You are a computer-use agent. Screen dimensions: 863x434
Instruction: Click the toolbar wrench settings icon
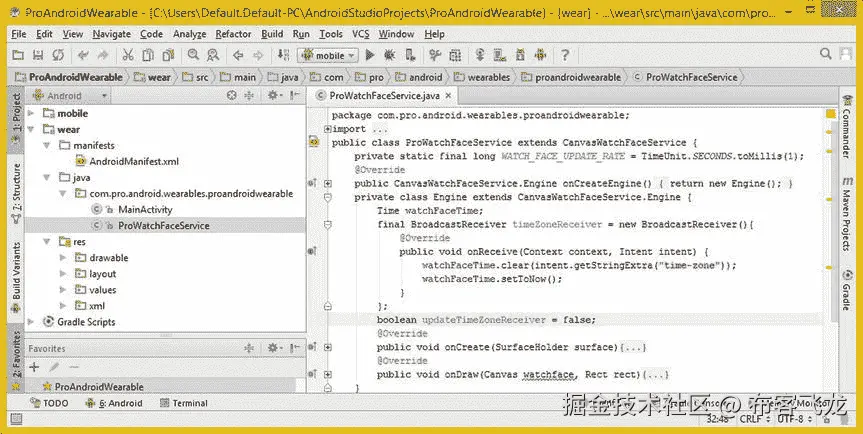click(x=435, y=55)
